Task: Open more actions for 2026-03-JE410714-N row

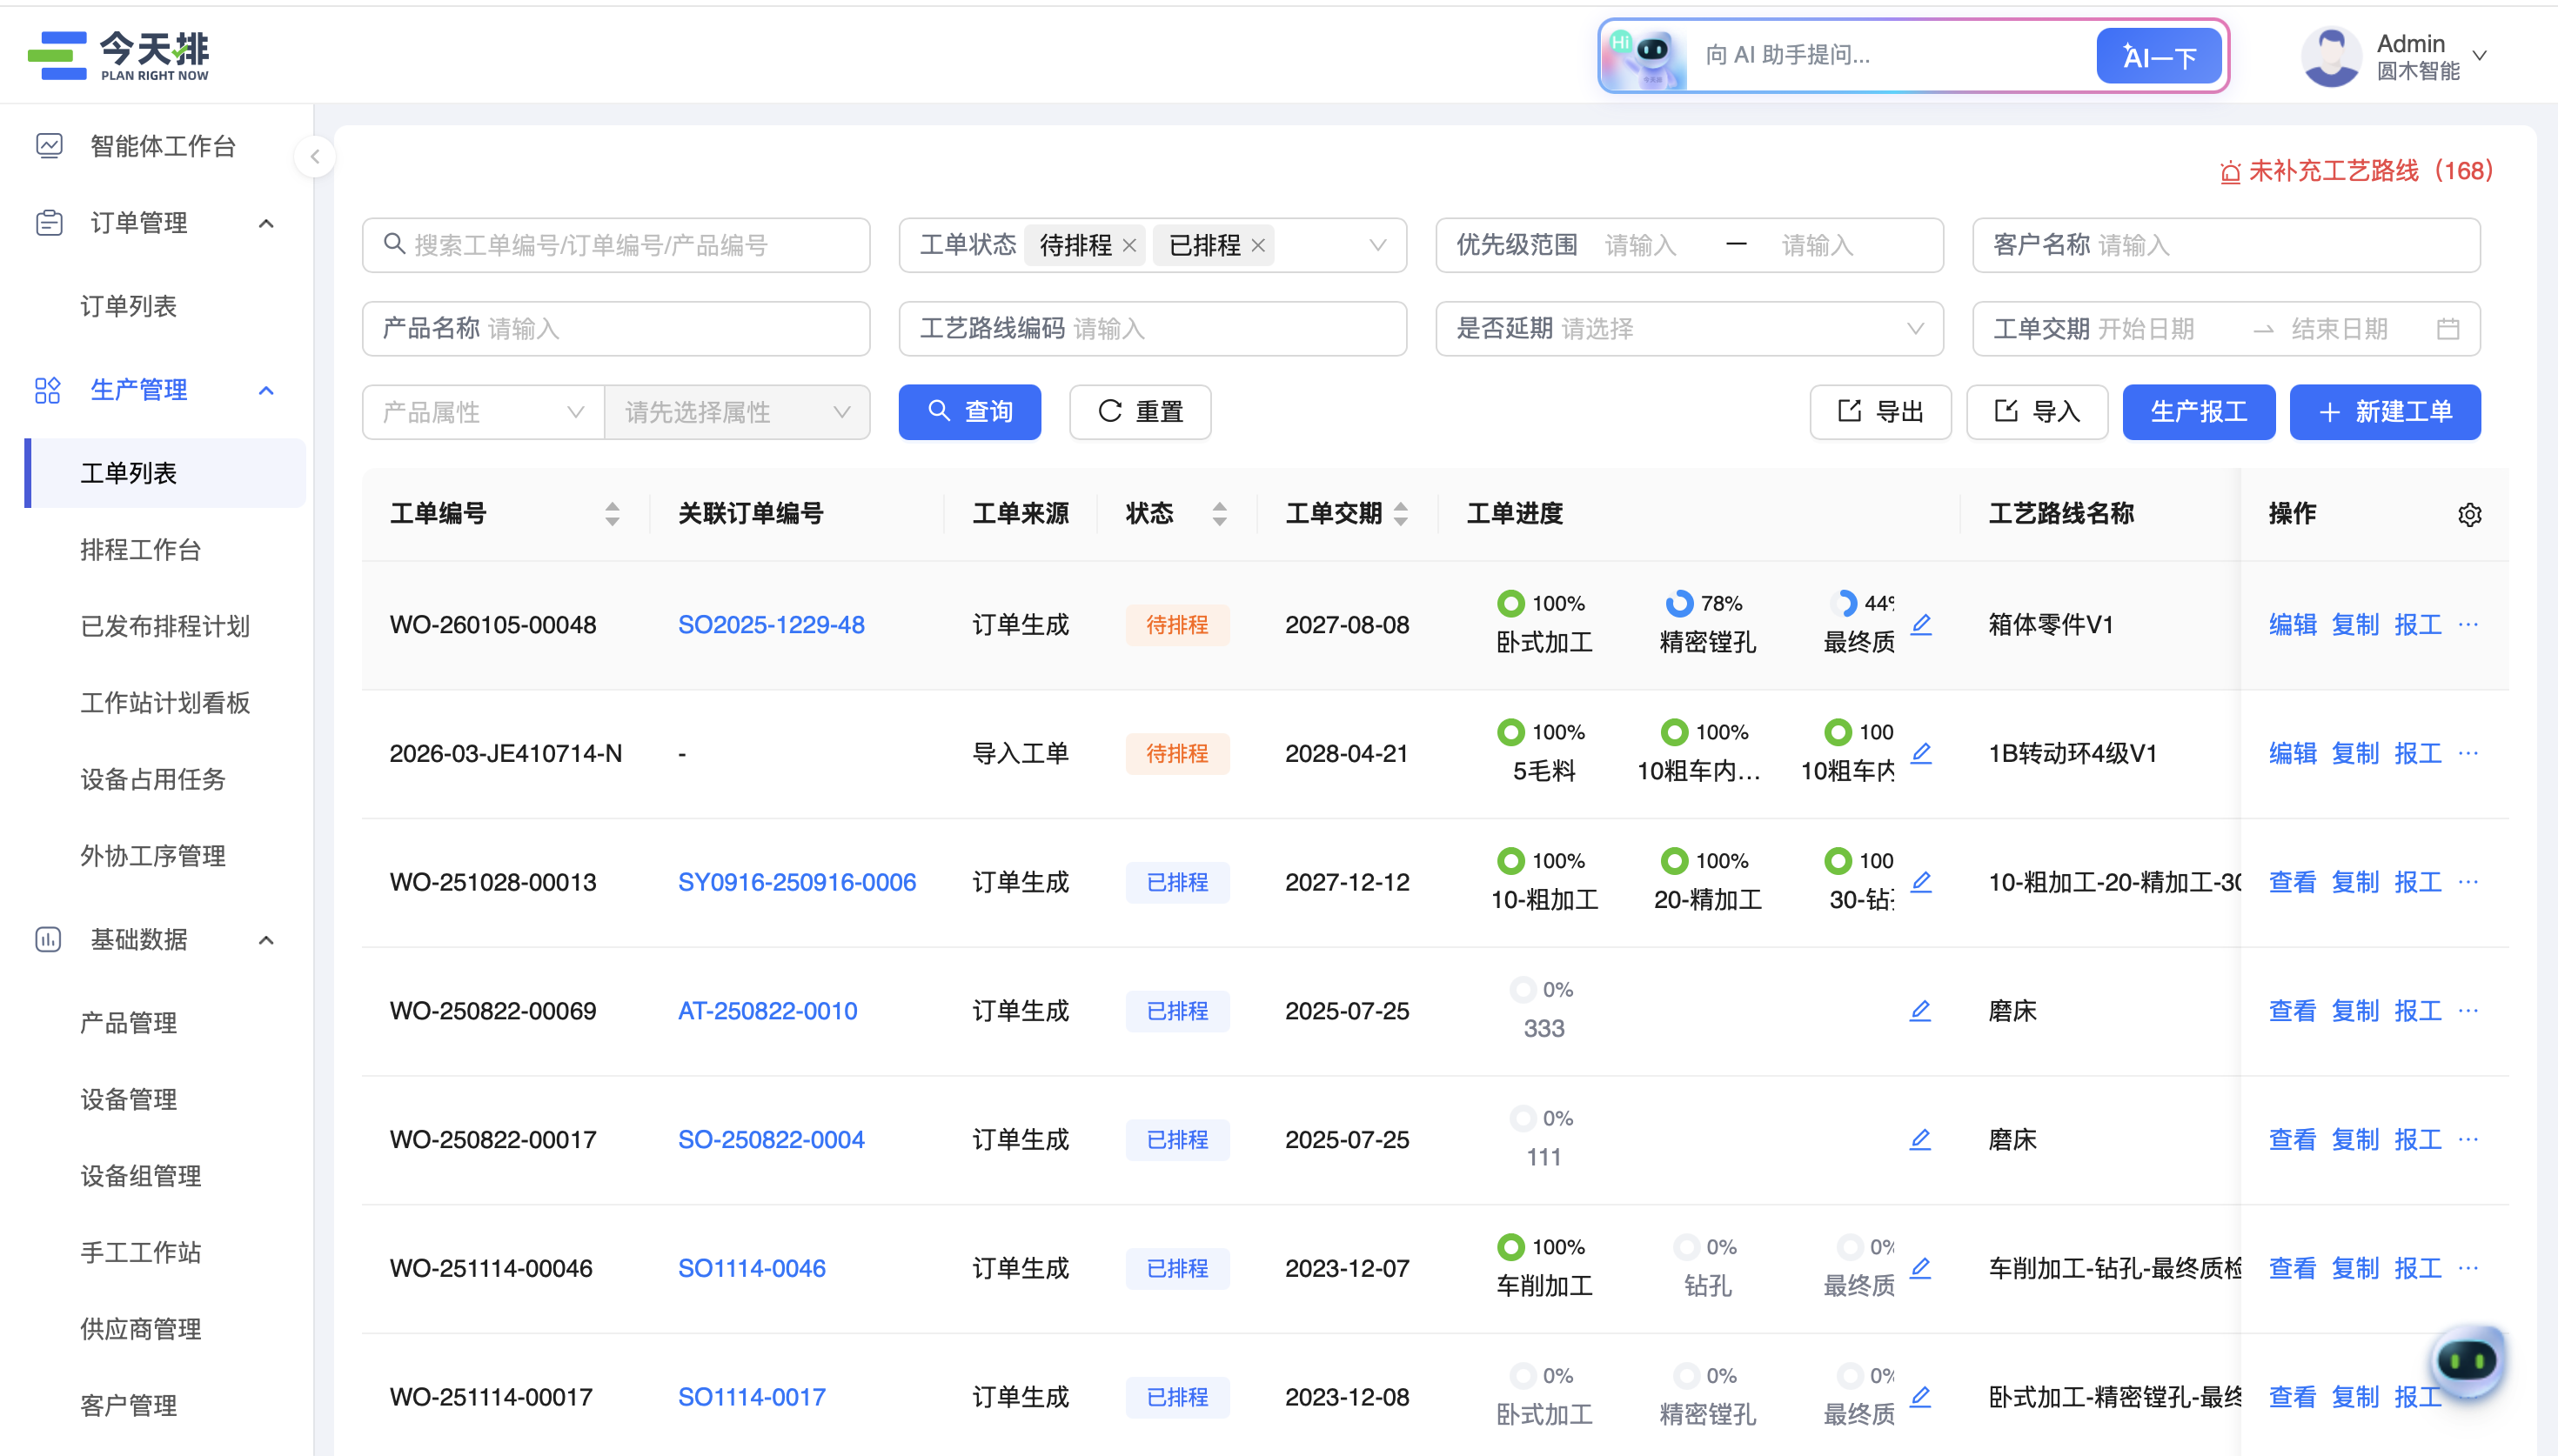Action: pos(2468,753)
